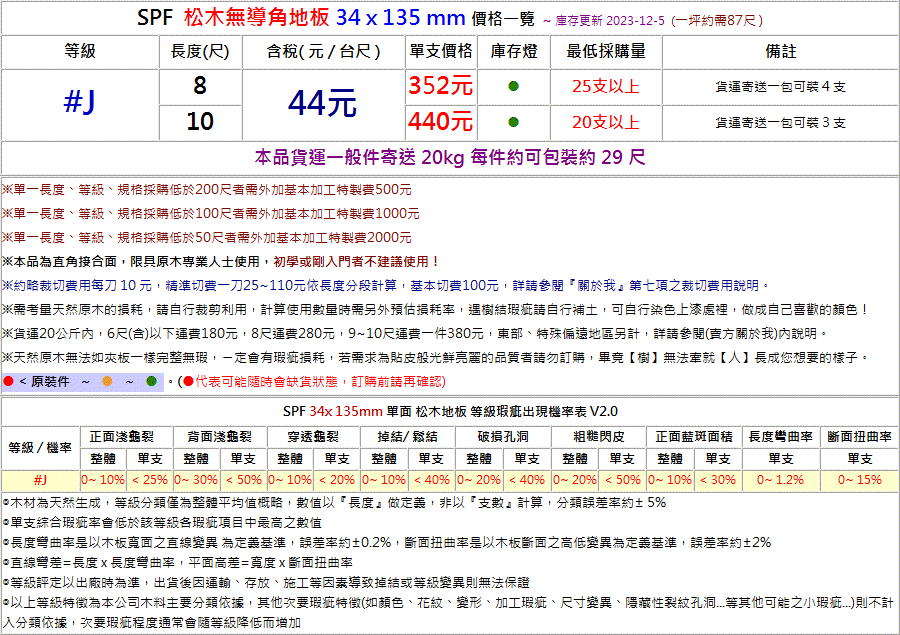Image resolution: width=900 pixels, height=635 pixels.
Task: Click the 斷面扭曲率 column header
Action: coord(859,437)
